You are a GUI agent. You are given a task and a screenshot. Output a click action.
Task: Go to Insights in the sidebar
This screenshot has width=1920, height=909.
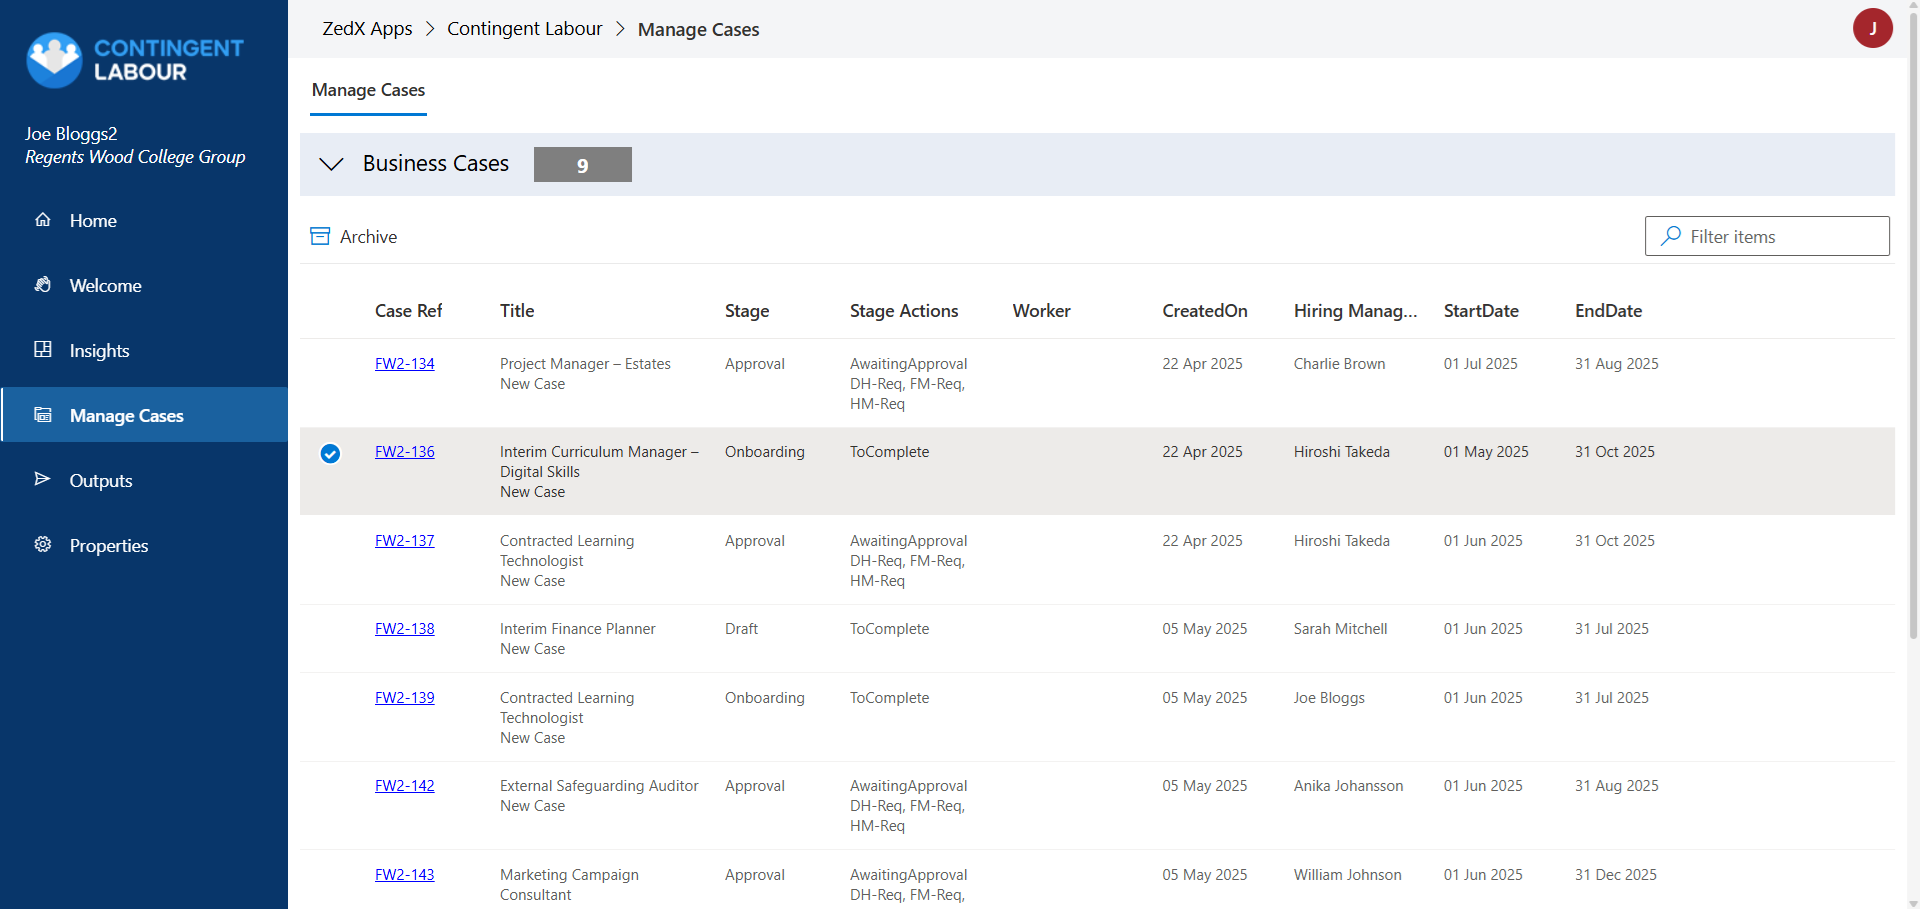pyautogui.click(x=144, y=350)
